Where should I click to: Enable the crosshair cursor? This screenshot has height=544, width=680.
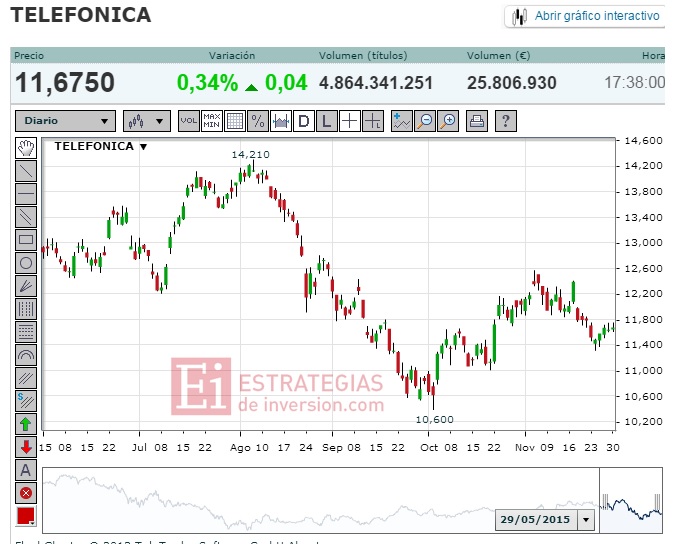[350, 121]
